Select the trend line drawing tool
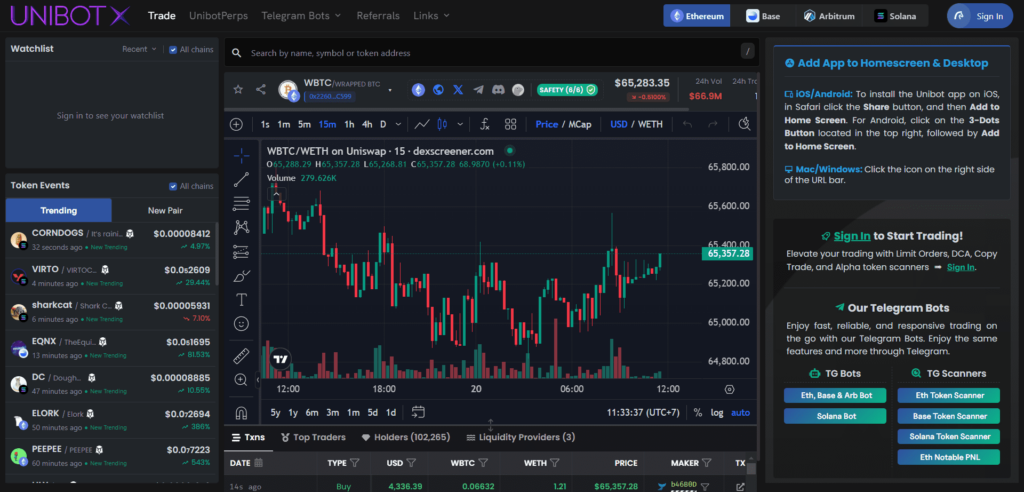Image resolution: width=1024 pixels, height=492 pixels. (242, 180)
